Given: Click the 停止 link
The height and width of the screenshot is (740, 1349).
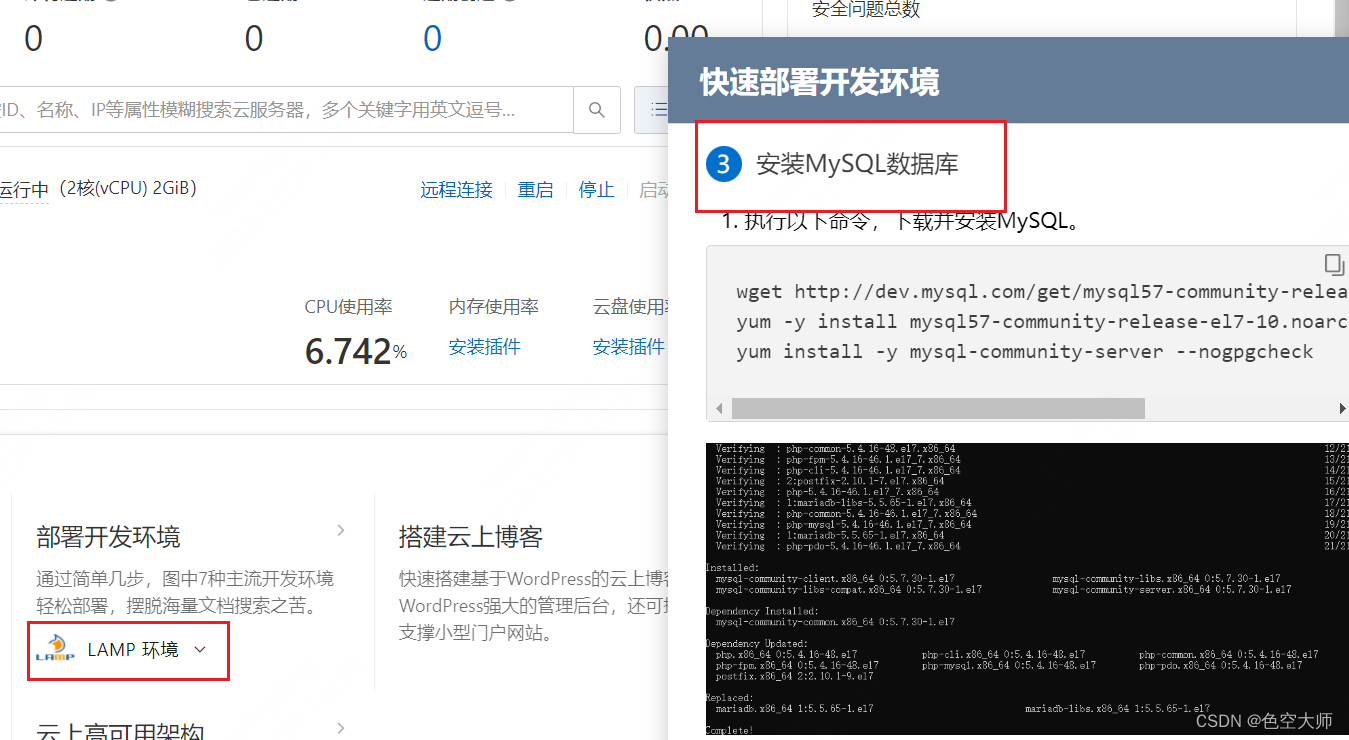Looking at the screenshot, I should (x=596, y=190).
